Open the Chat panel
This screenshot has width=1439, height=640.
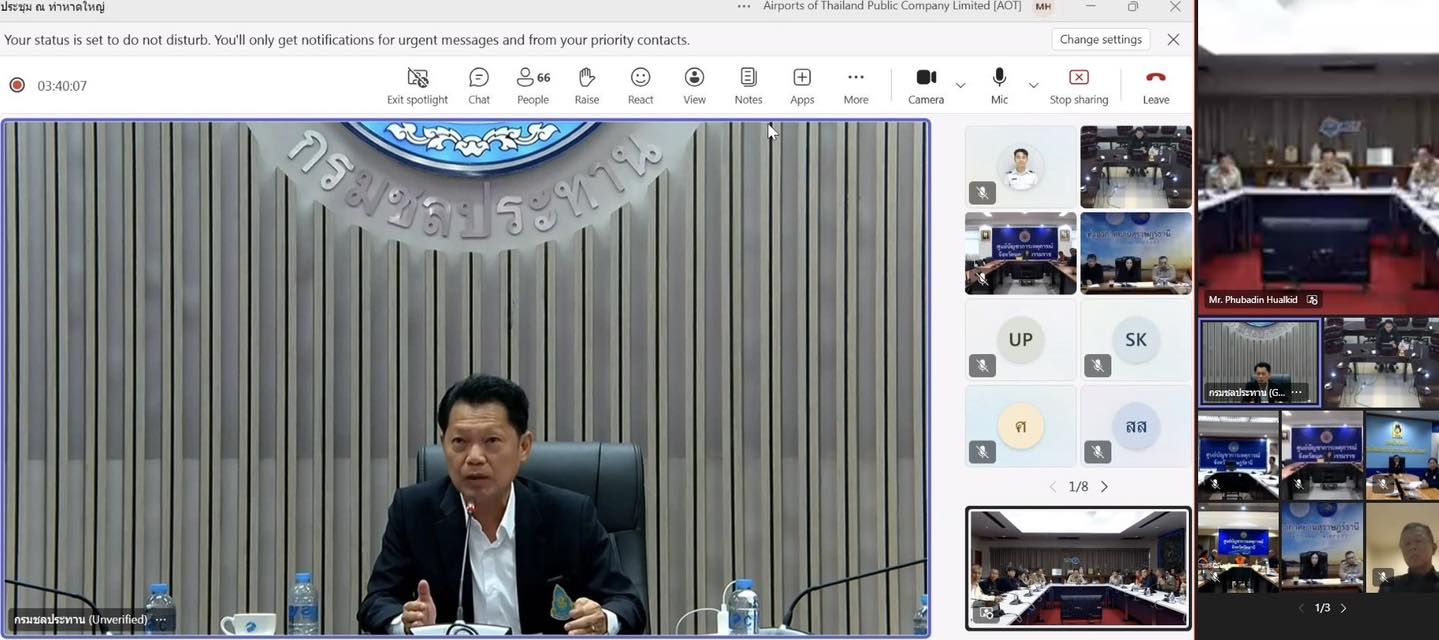[x=479, y=85]
